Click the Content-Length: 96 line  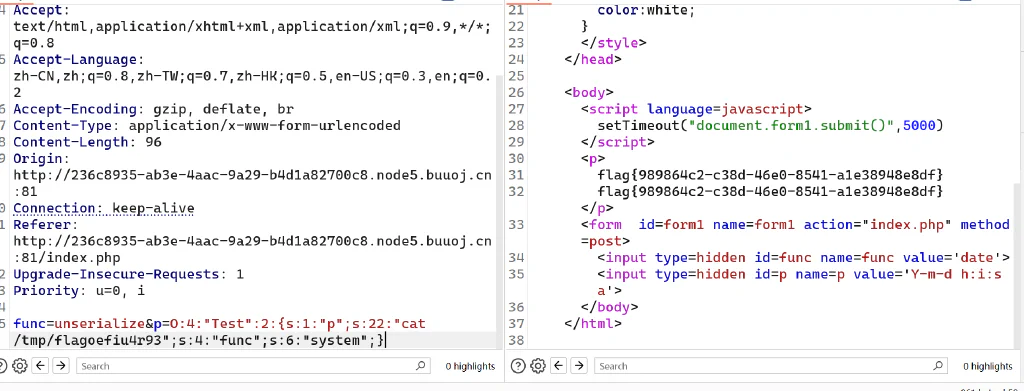click(x=87, y=142)
